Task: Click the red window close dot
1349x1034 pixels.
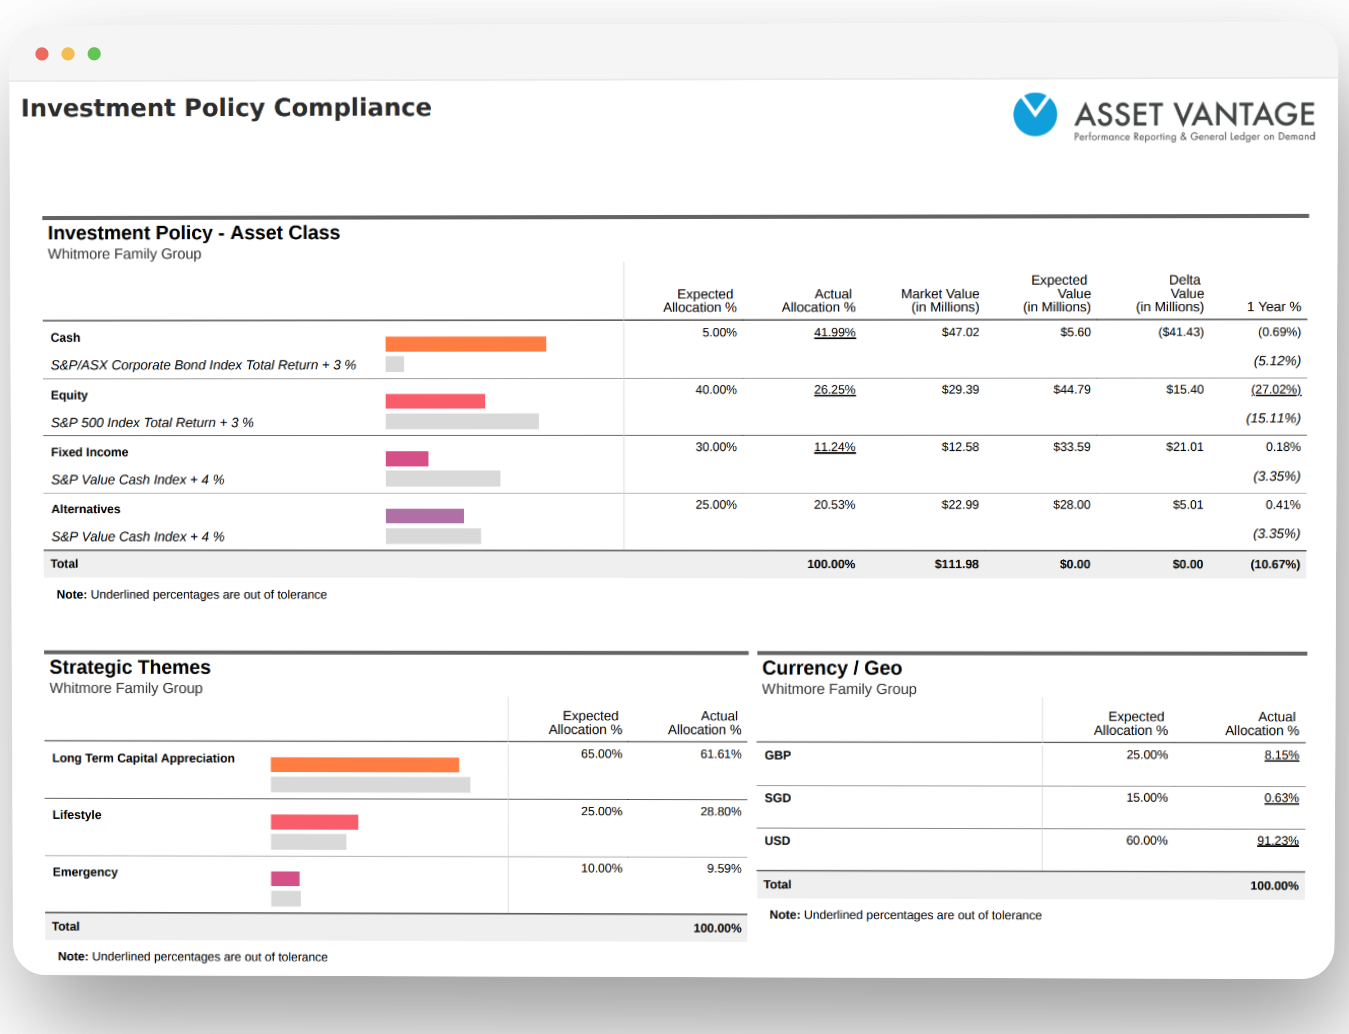Action: point(42,54)
